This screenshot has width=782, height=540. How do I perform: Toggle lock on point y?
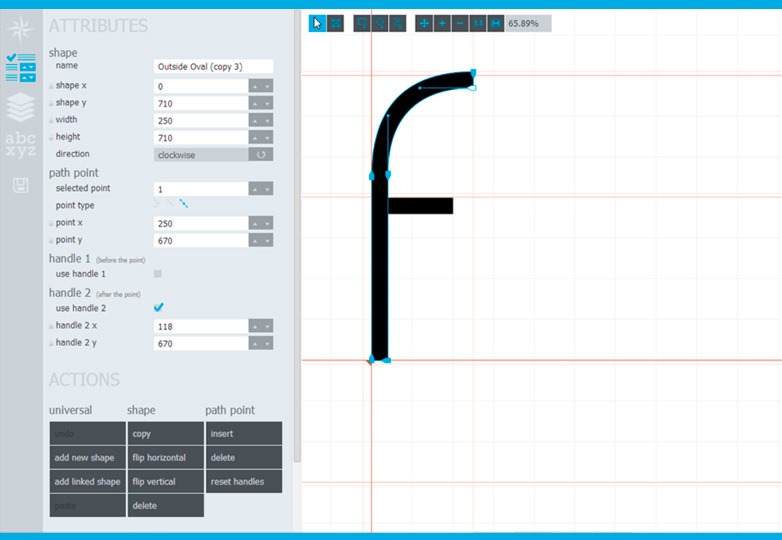[51, 240]
